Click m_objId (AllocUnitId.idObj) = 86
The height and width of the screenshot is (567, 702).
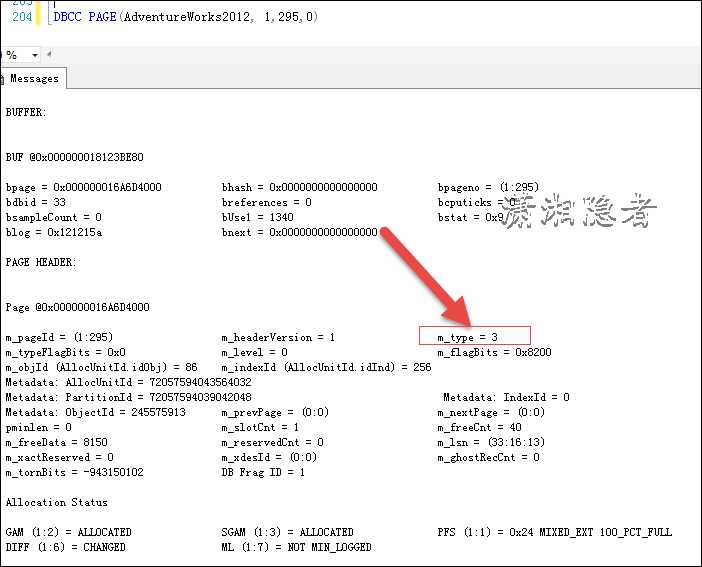101,367
